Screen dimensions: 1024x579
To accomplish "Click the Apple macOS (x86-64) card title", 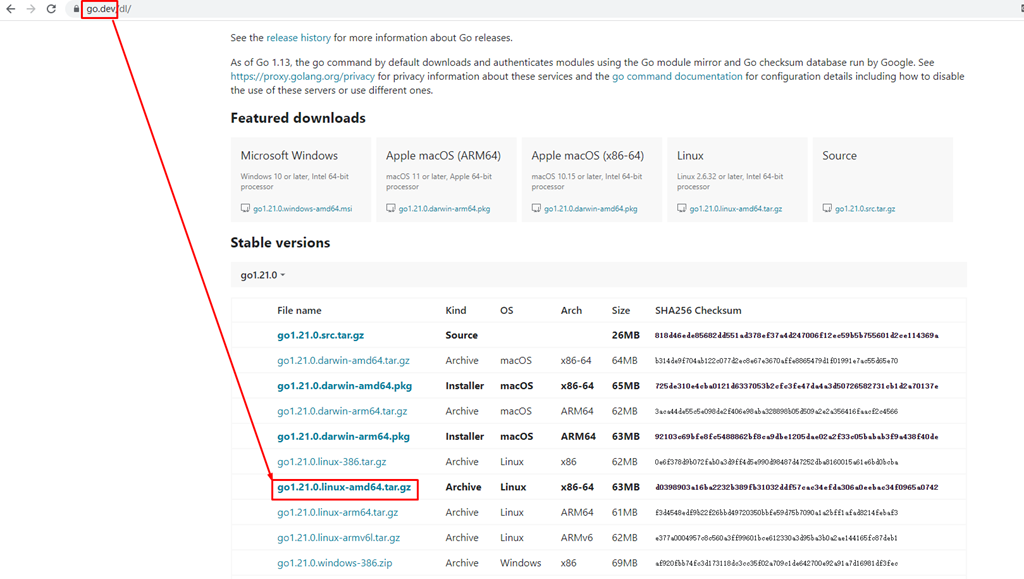I will point(587,155).
